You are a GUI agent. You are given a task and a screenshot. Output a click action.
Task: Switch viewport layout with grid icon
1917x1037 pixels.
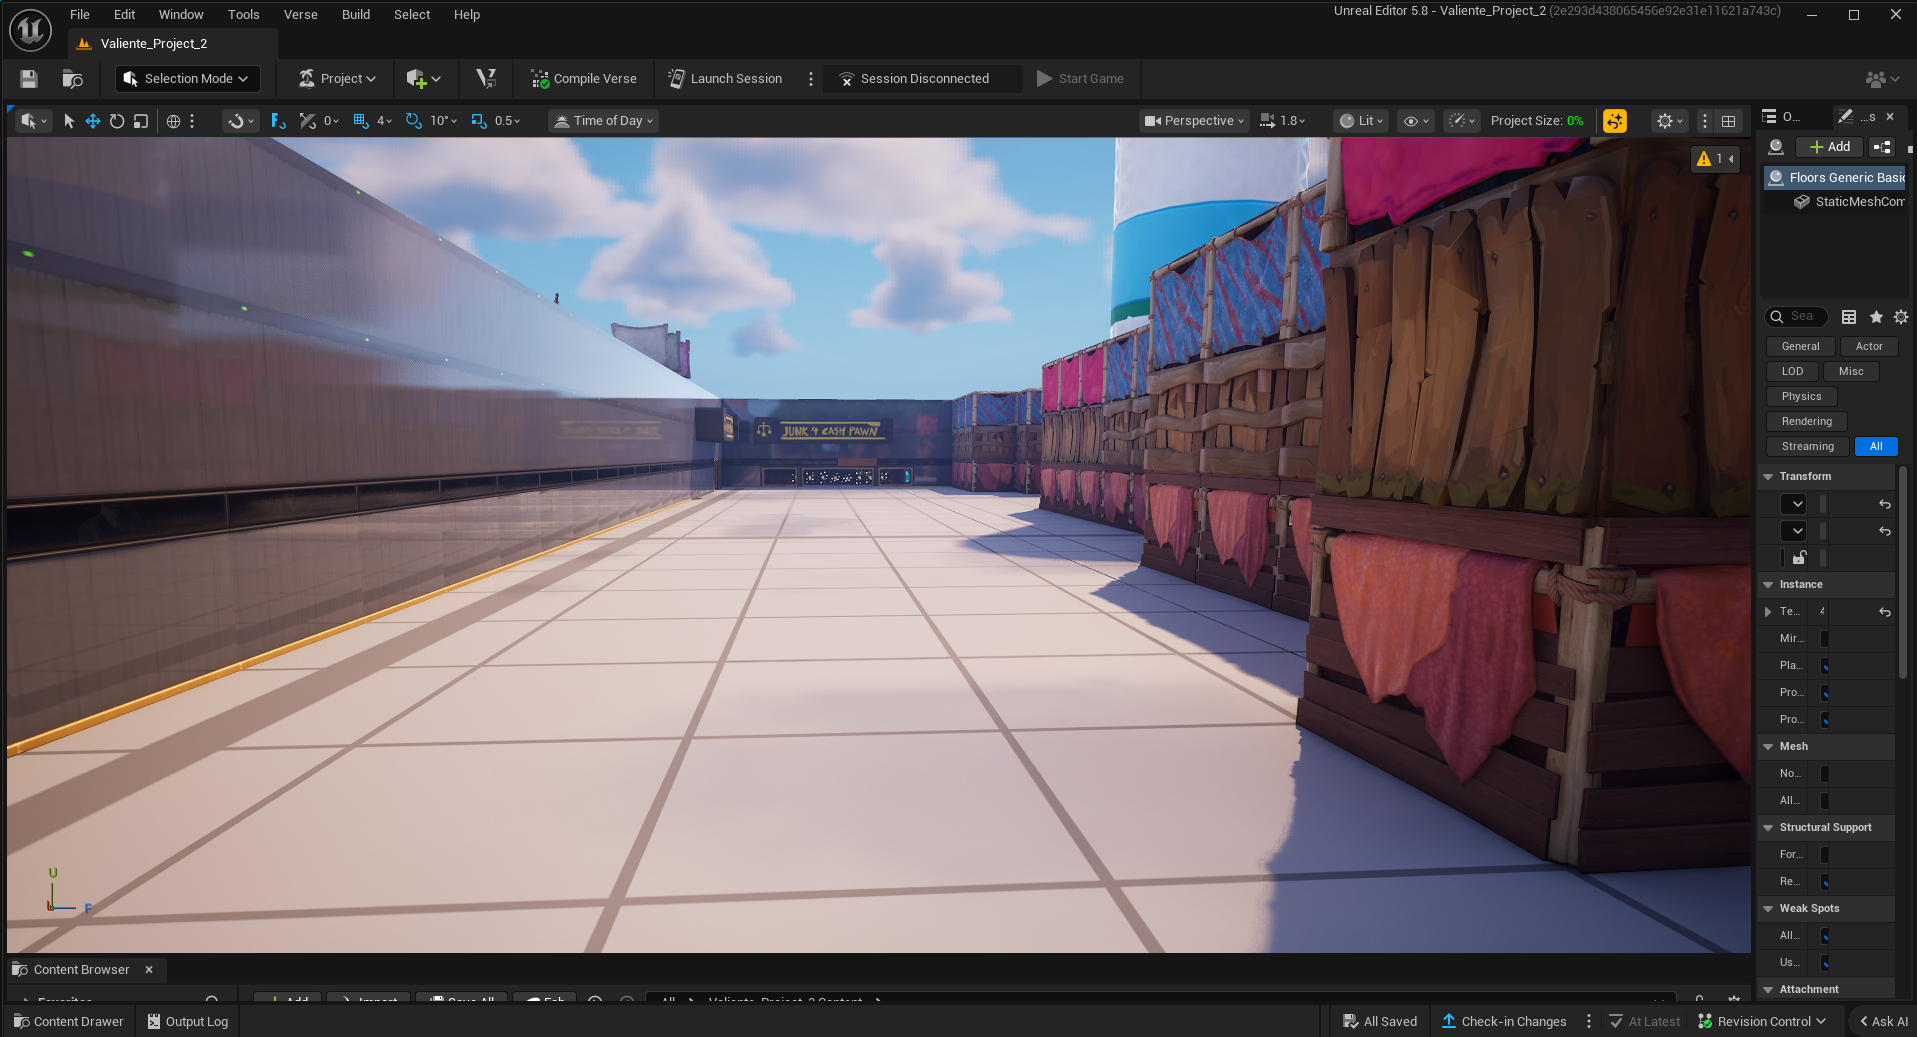(1728, 121)
